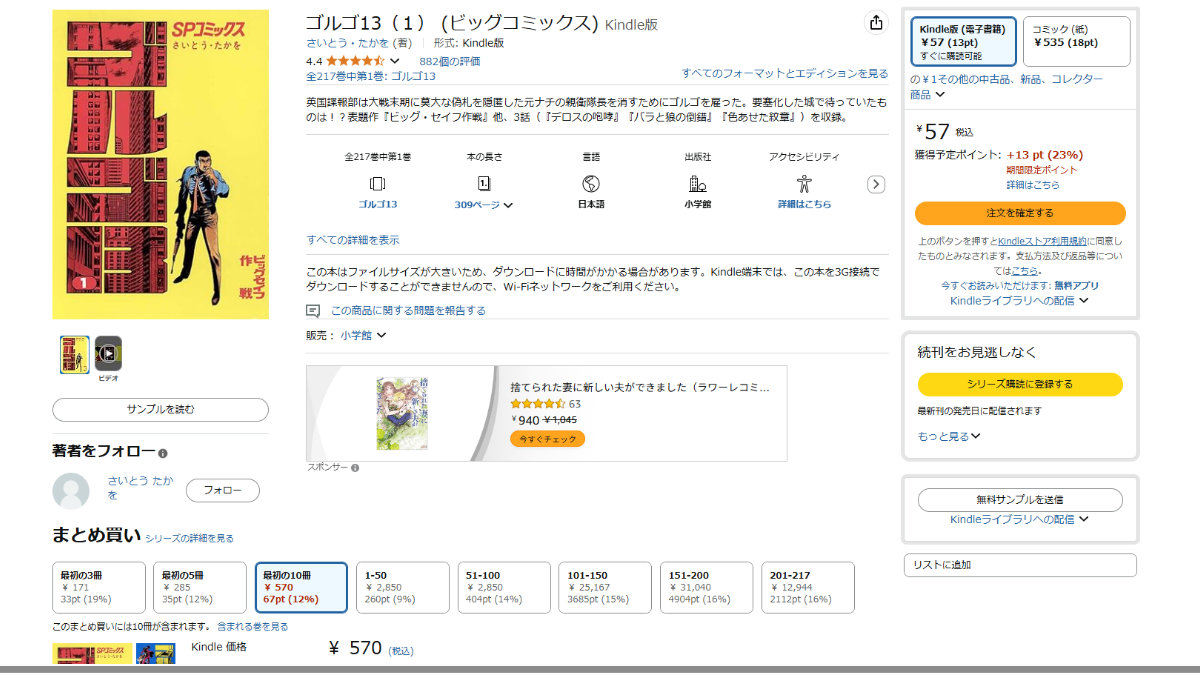Select the video thumbnail
The image size is (1200, 675).
[x=108, y=353]
